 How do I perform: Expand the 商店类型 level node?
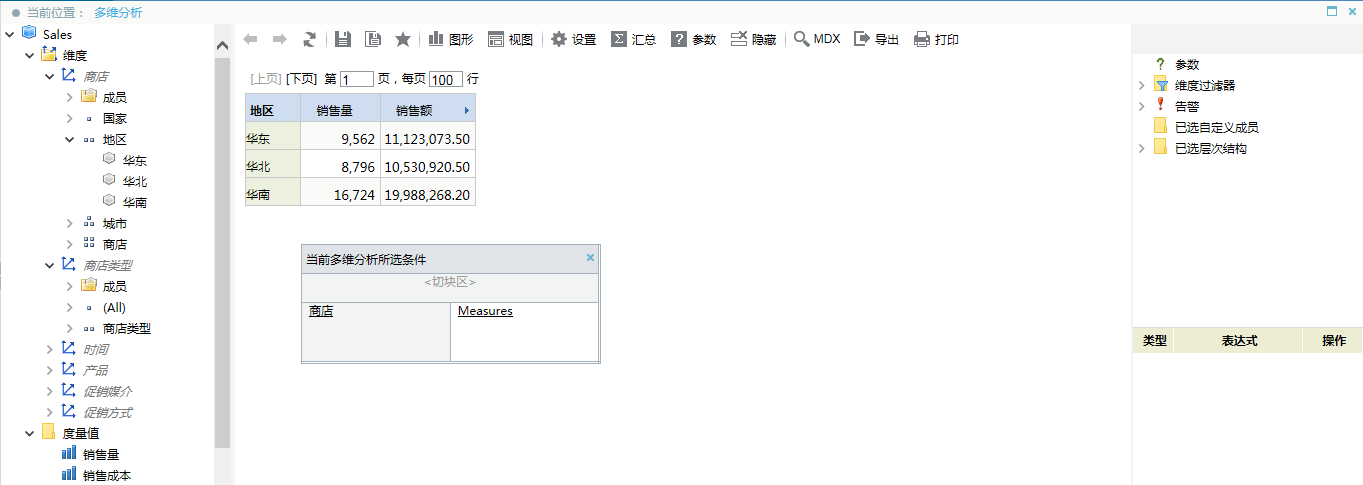click(x=69, y=328)
